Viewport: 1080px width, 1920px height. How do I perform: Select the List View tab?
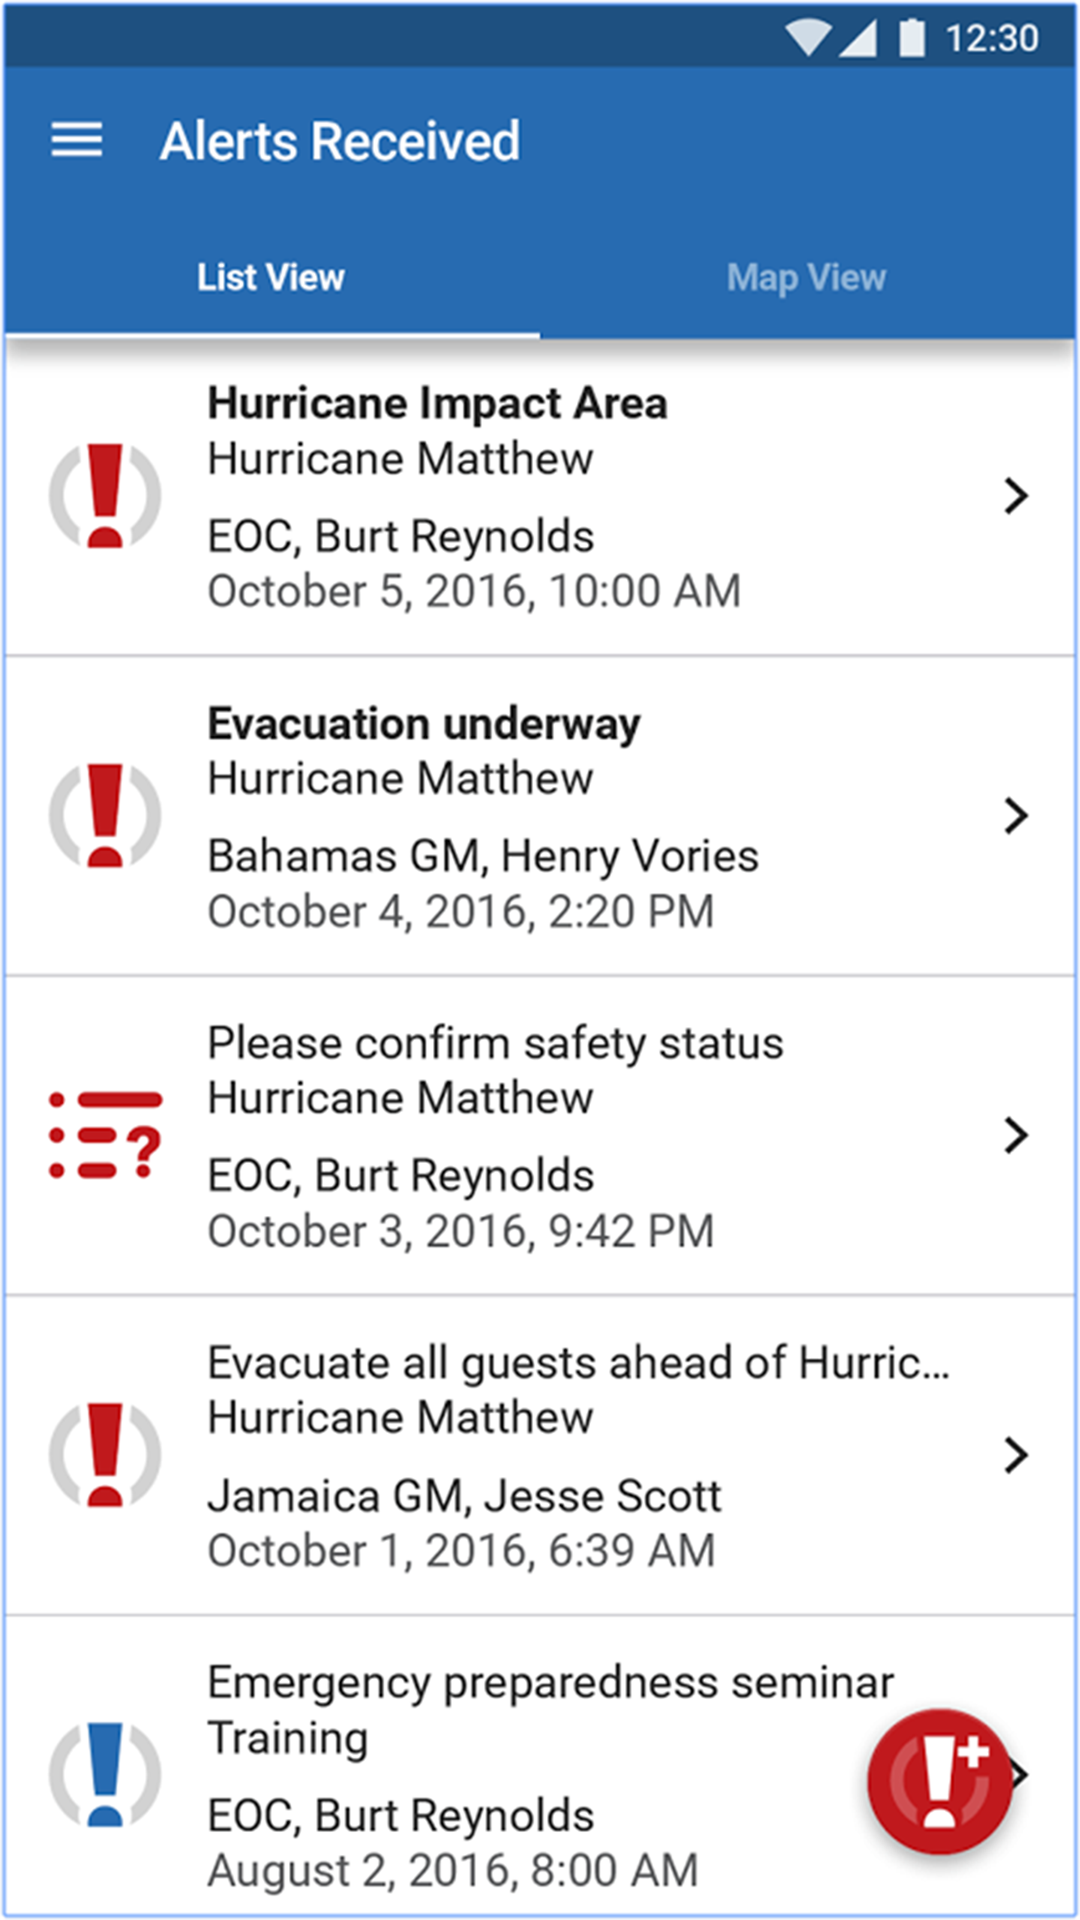271,277
